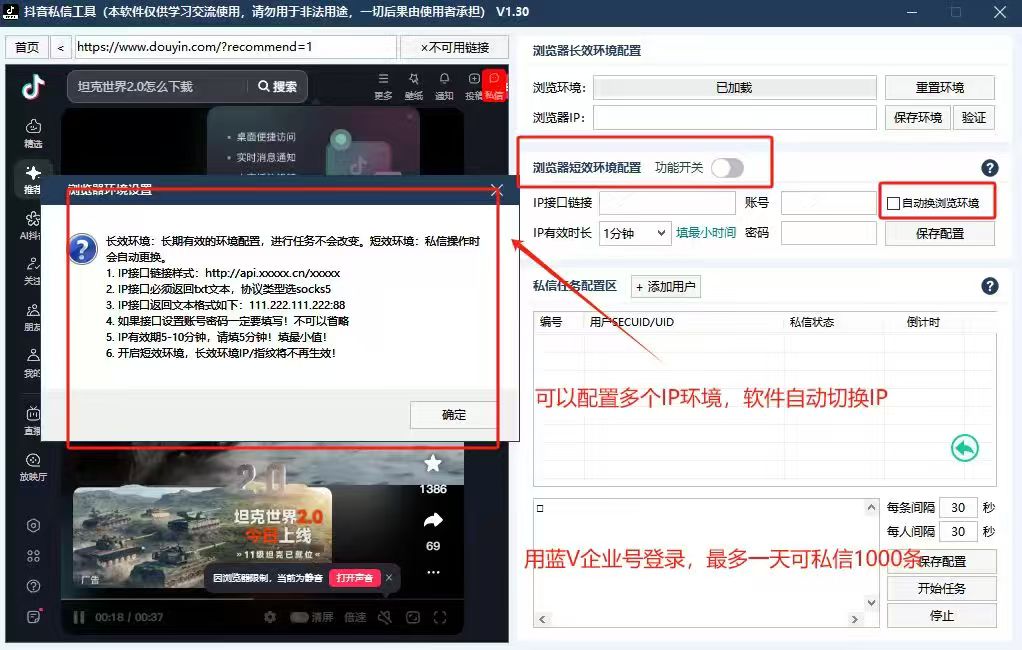Click the 开始任务 button

pos(941,589)
